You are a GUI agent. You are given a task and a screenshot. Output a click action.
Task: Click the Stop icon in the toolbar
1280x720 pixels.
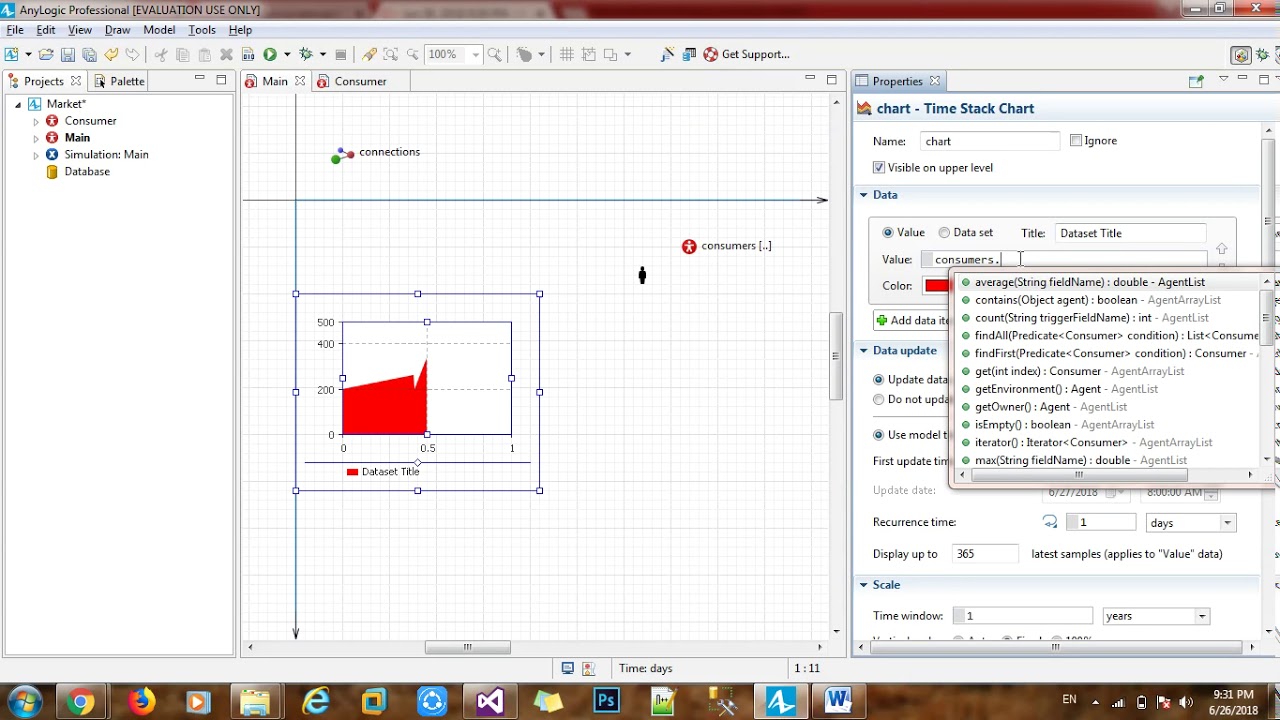pyautogui.click(x=341, y=54)
